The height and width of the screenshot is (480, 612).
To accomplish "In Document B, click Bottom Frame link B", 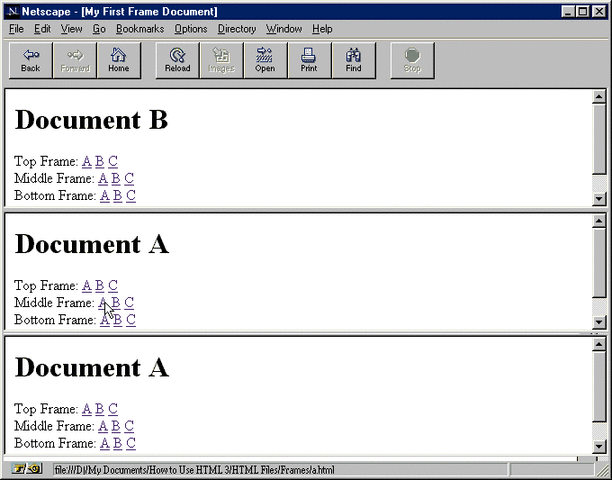I will click(118, 195).
